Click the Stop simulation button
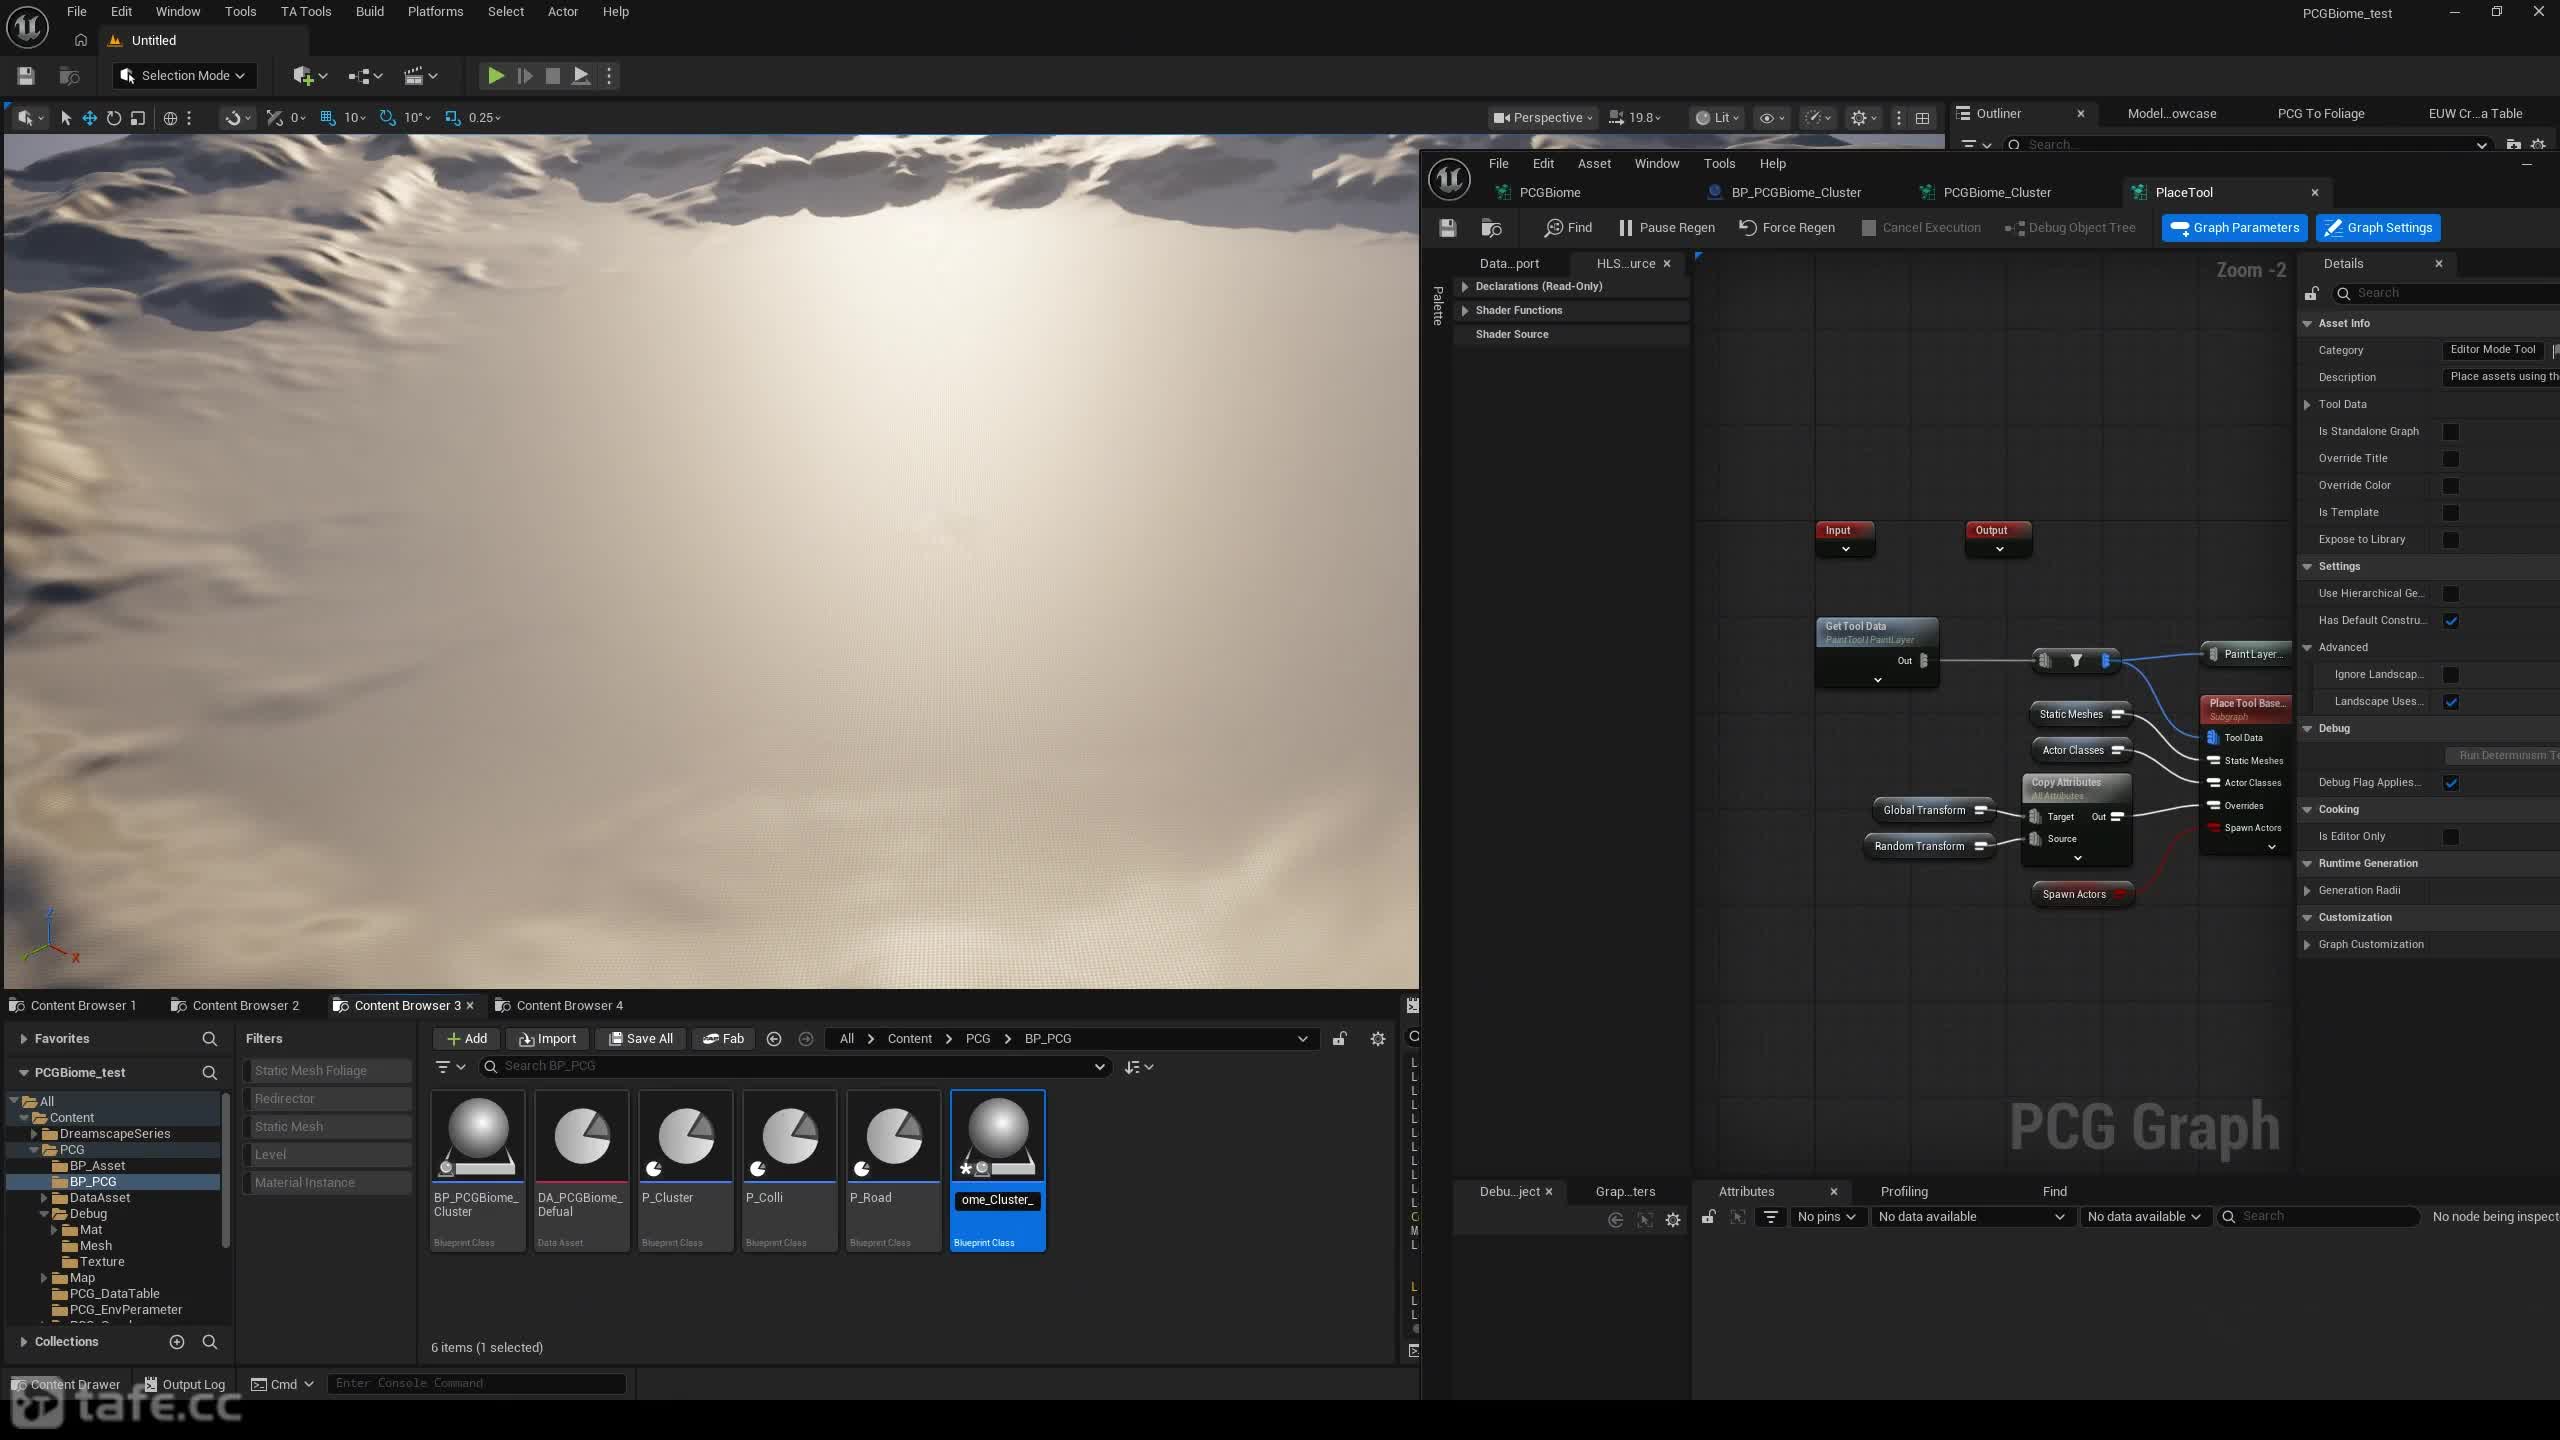 [552, 76]
